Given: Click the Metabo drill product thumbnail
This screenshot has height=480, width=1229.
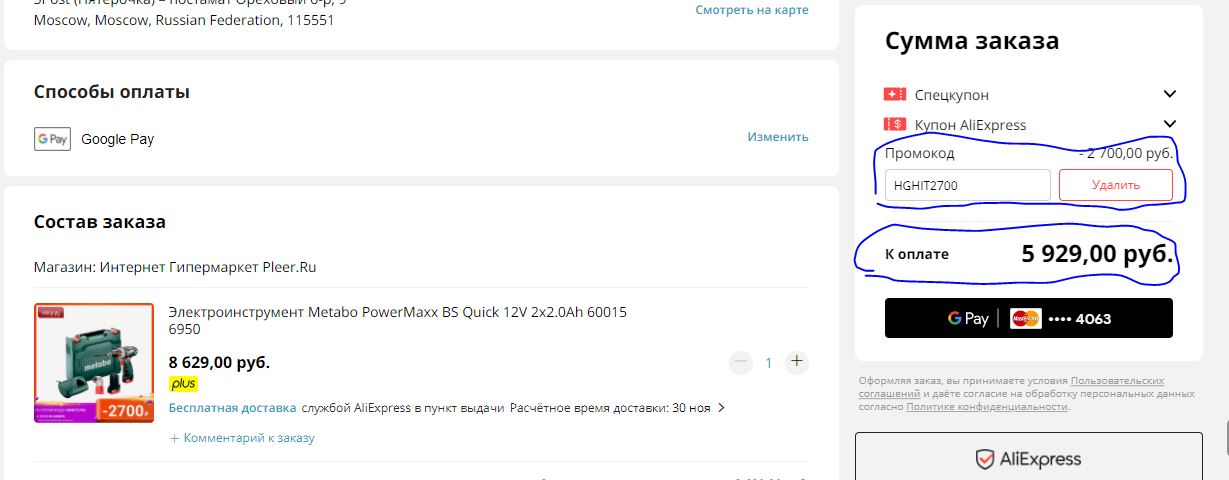Looking at the screenshot, I should [94, 363].
